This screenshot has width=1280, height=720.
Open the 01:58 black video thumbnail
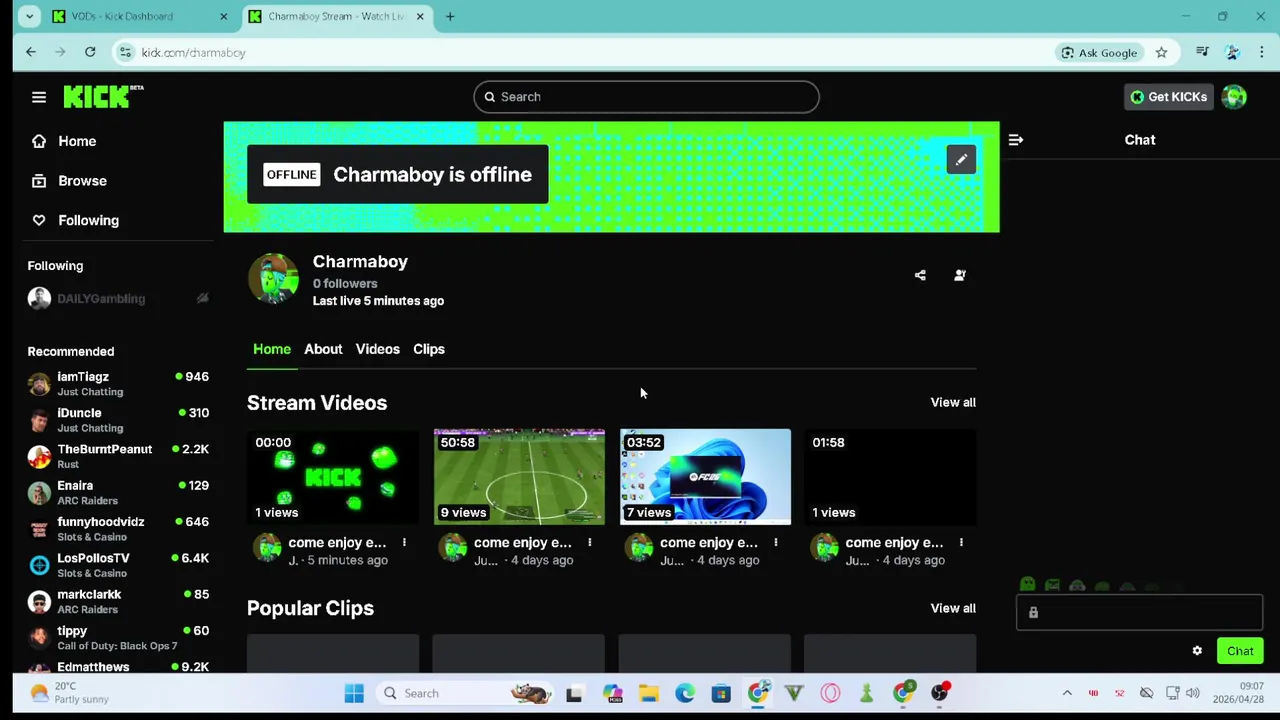tap(890, 477)
